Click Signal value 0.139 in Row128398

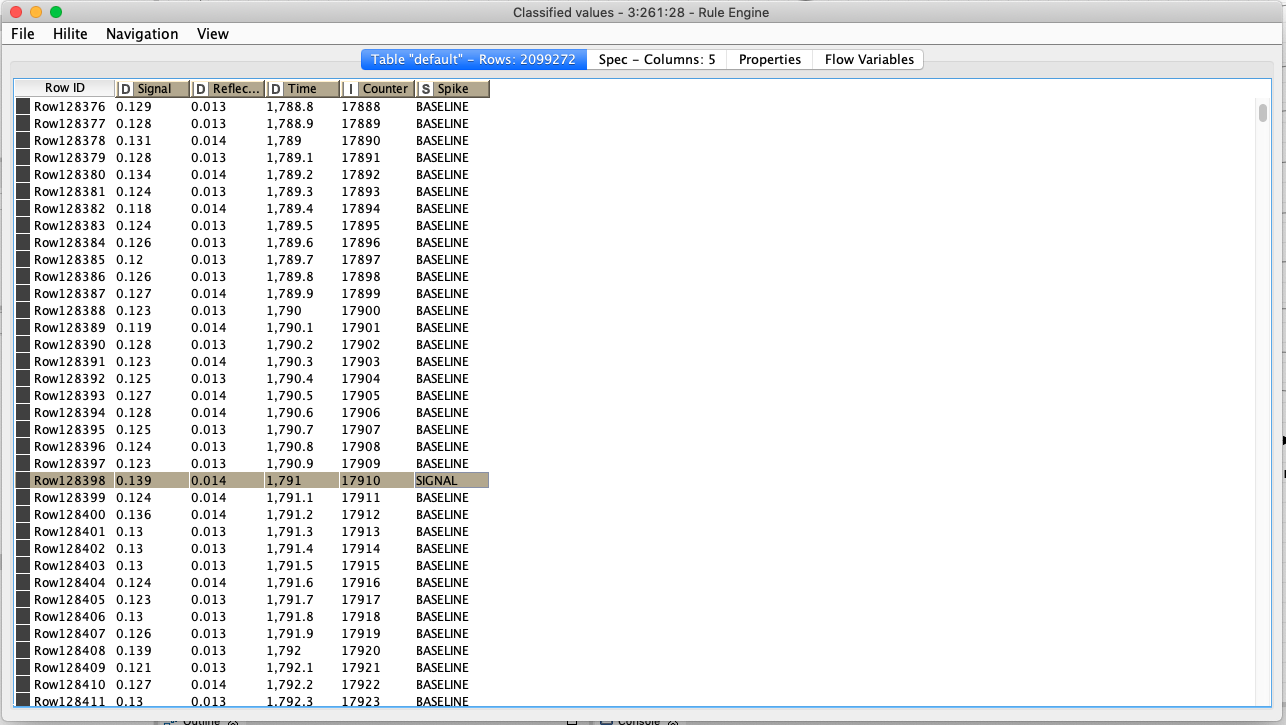134,480
